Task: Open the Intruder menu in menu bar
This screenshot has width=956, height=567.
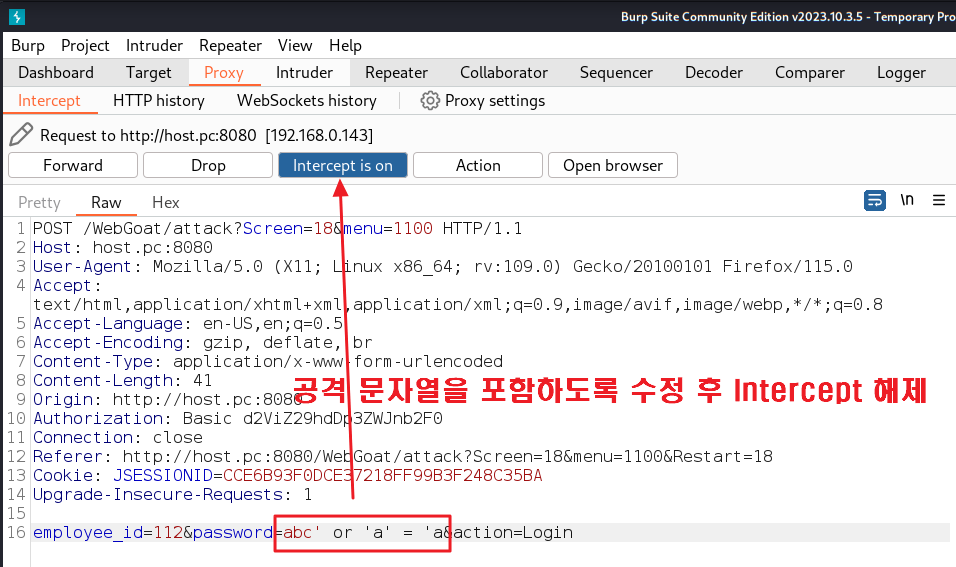Action: pos(154,46)
